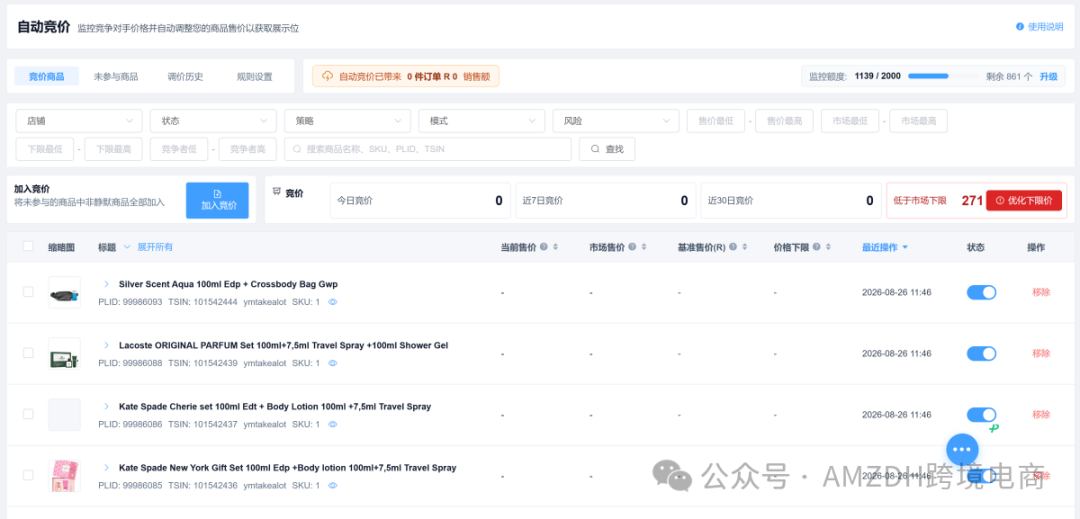Check the Lacoste ORIGINAL PARFUM row checkbox
This screenshot has height=519, width=1080.
pos(28,352)
